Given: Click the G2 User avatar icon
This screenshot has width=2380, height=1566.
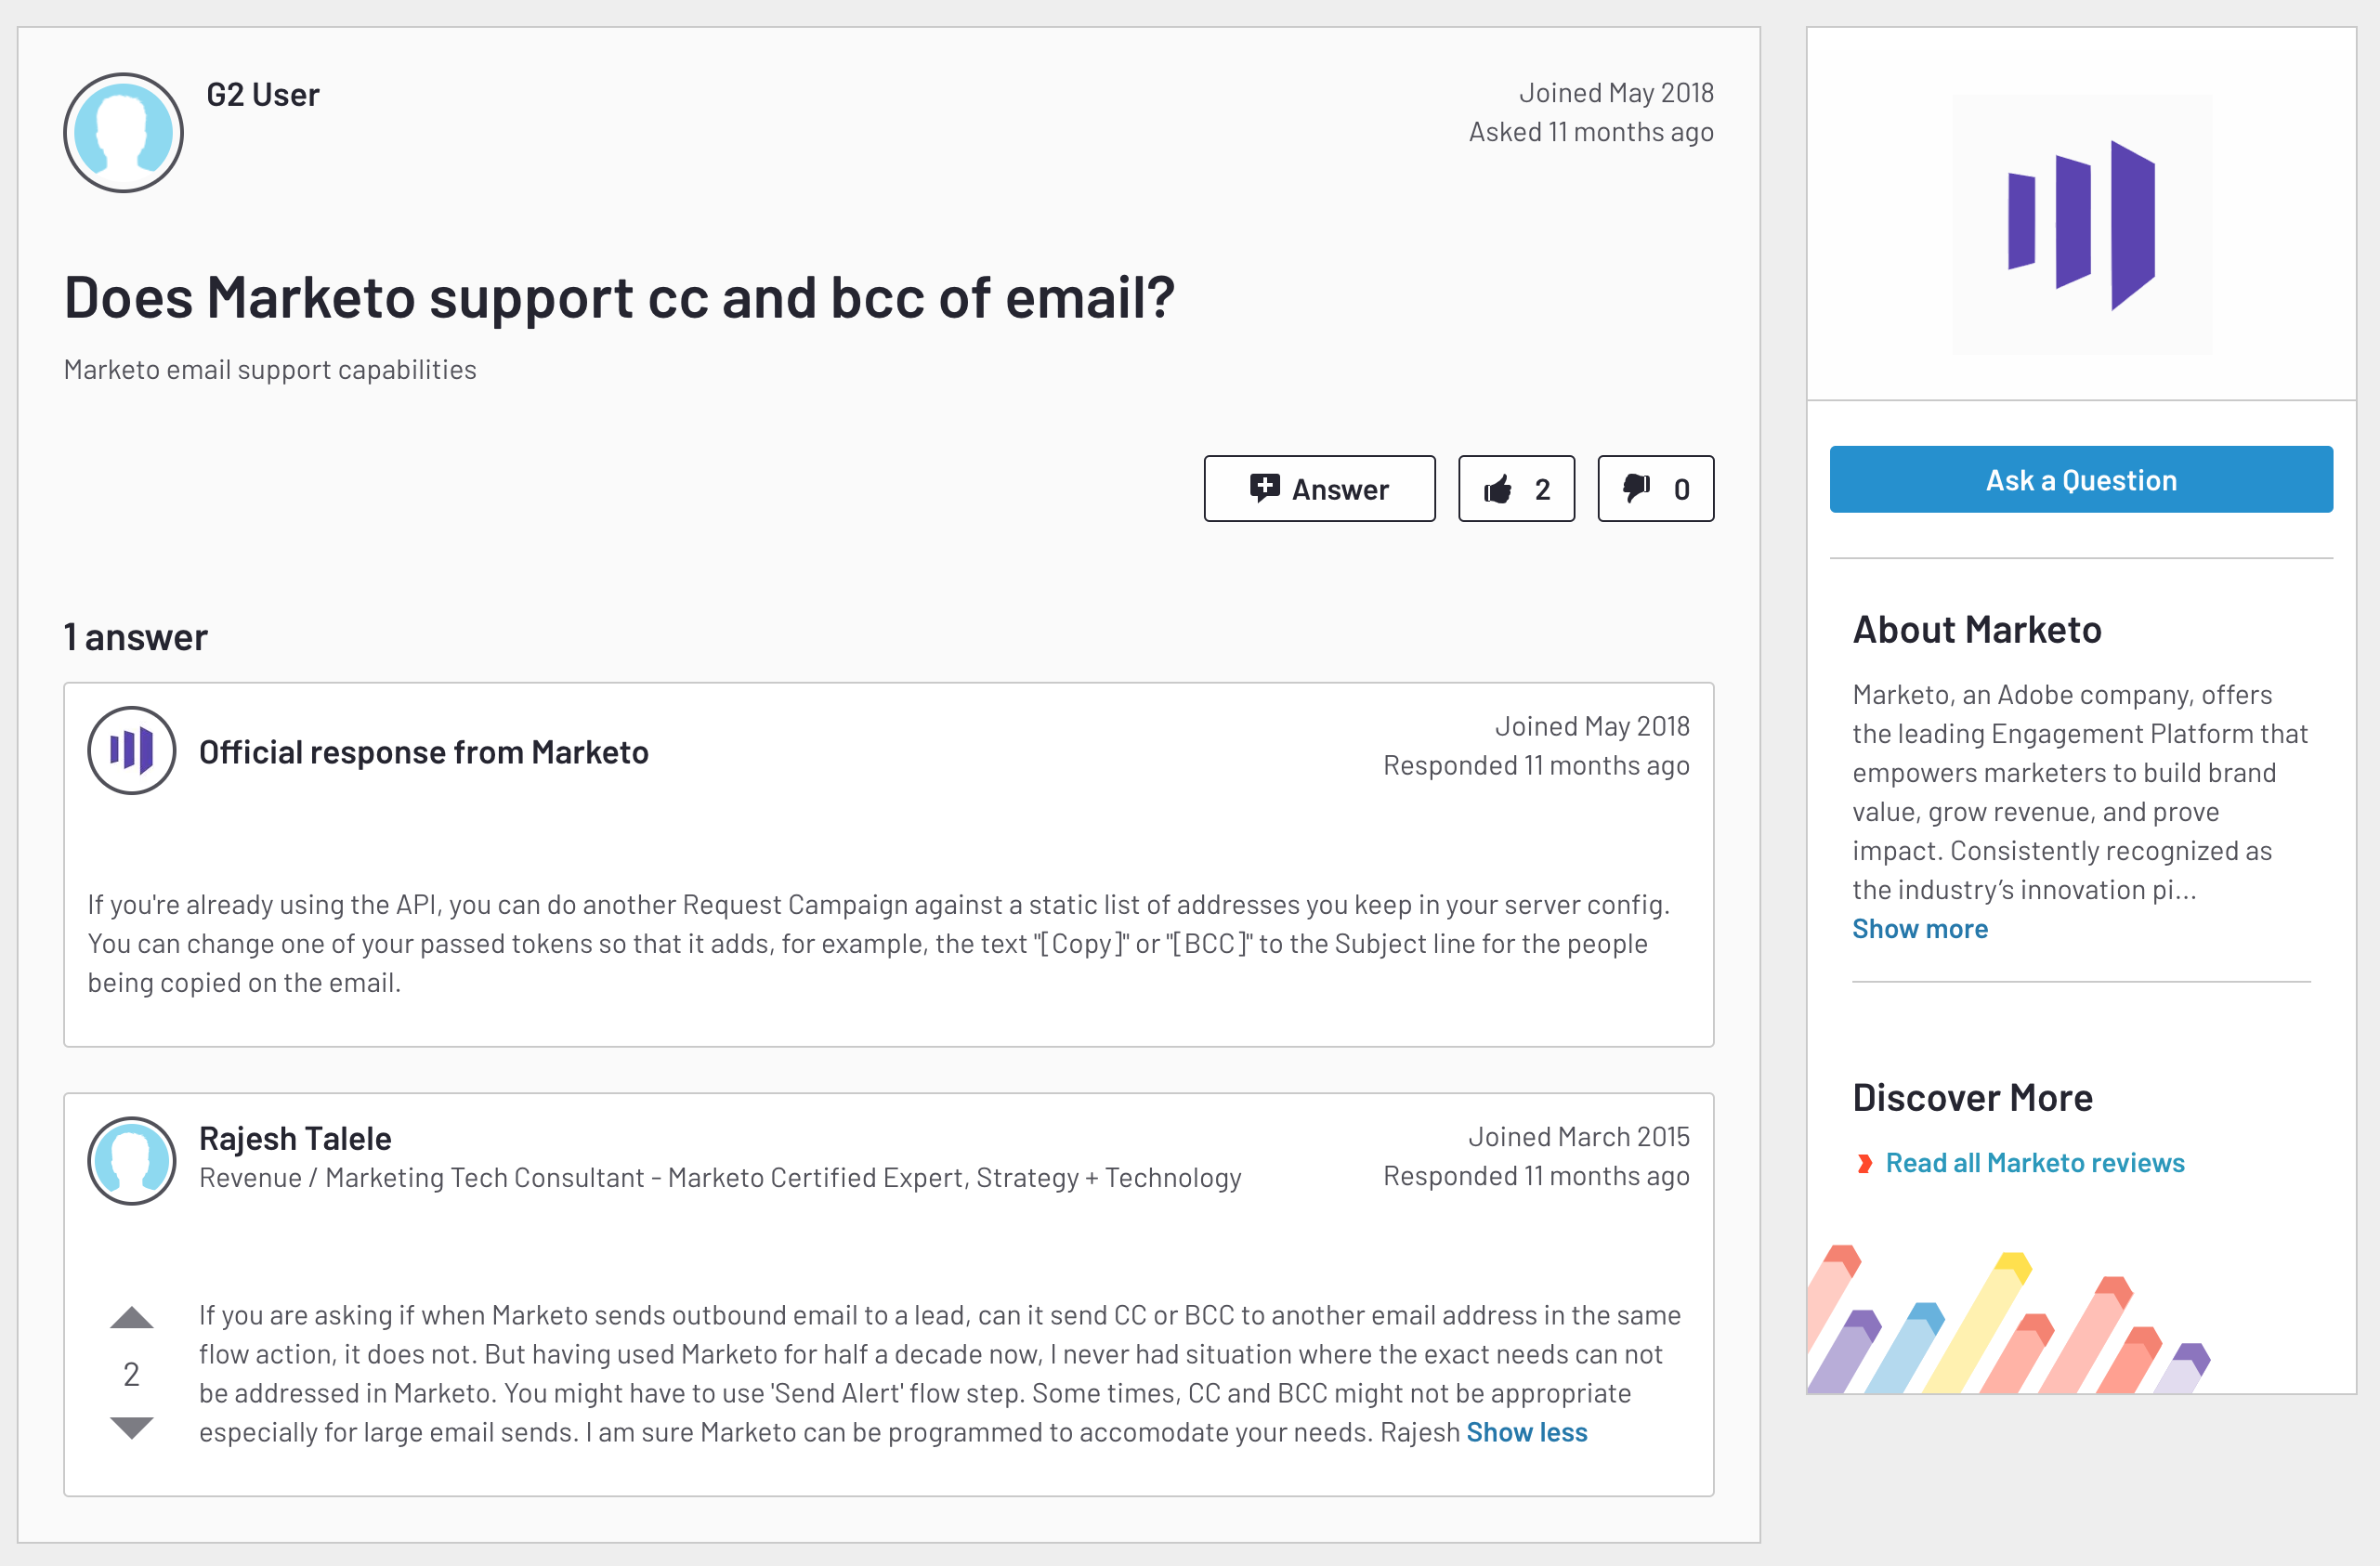Looking at the screenshot, I should [123, 132].
